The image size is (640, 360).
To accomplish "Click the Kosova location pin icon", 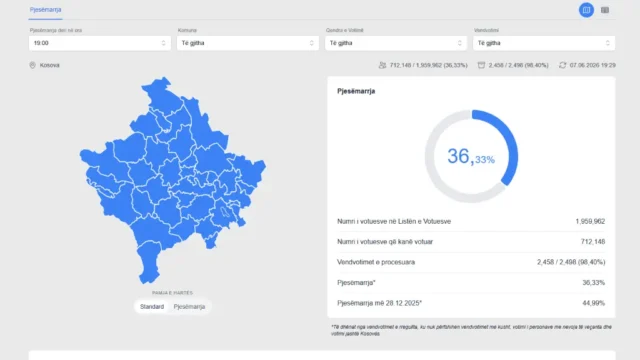I will [x=33, y=65].
